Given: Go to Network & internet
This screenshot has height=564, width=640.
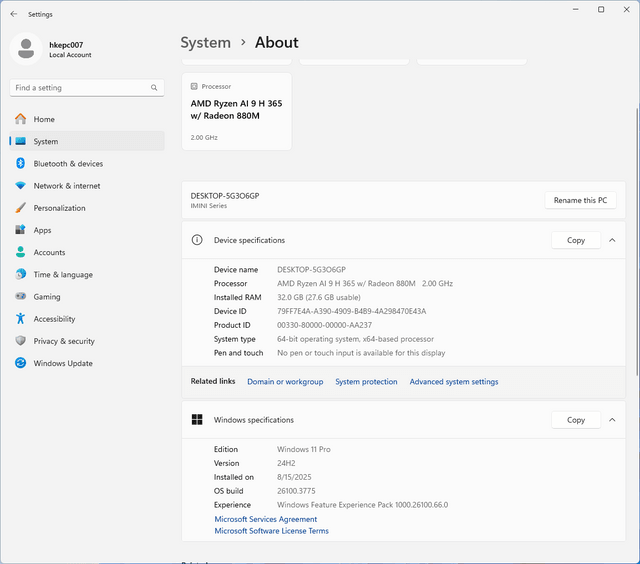Looking at the screenshot, I should pyautogui.click(x=87, y=186).
